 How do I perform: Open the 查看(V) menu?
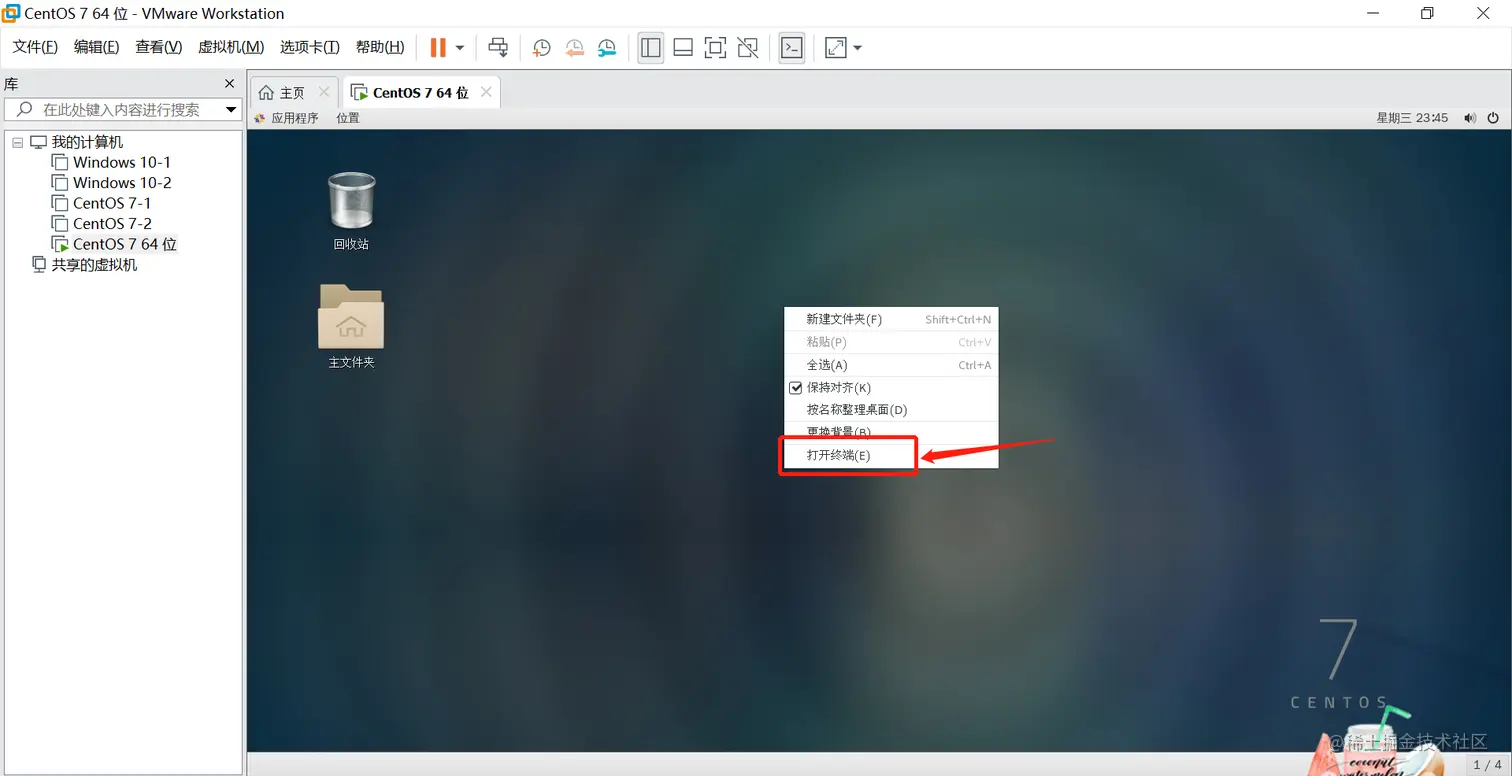(x=159, y=47)
